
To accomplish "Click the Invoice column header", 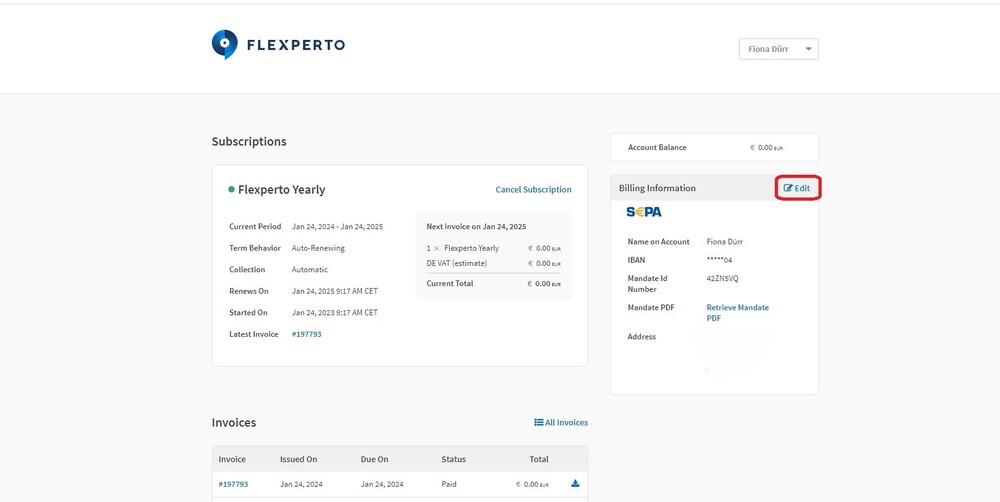I will 232,459.
